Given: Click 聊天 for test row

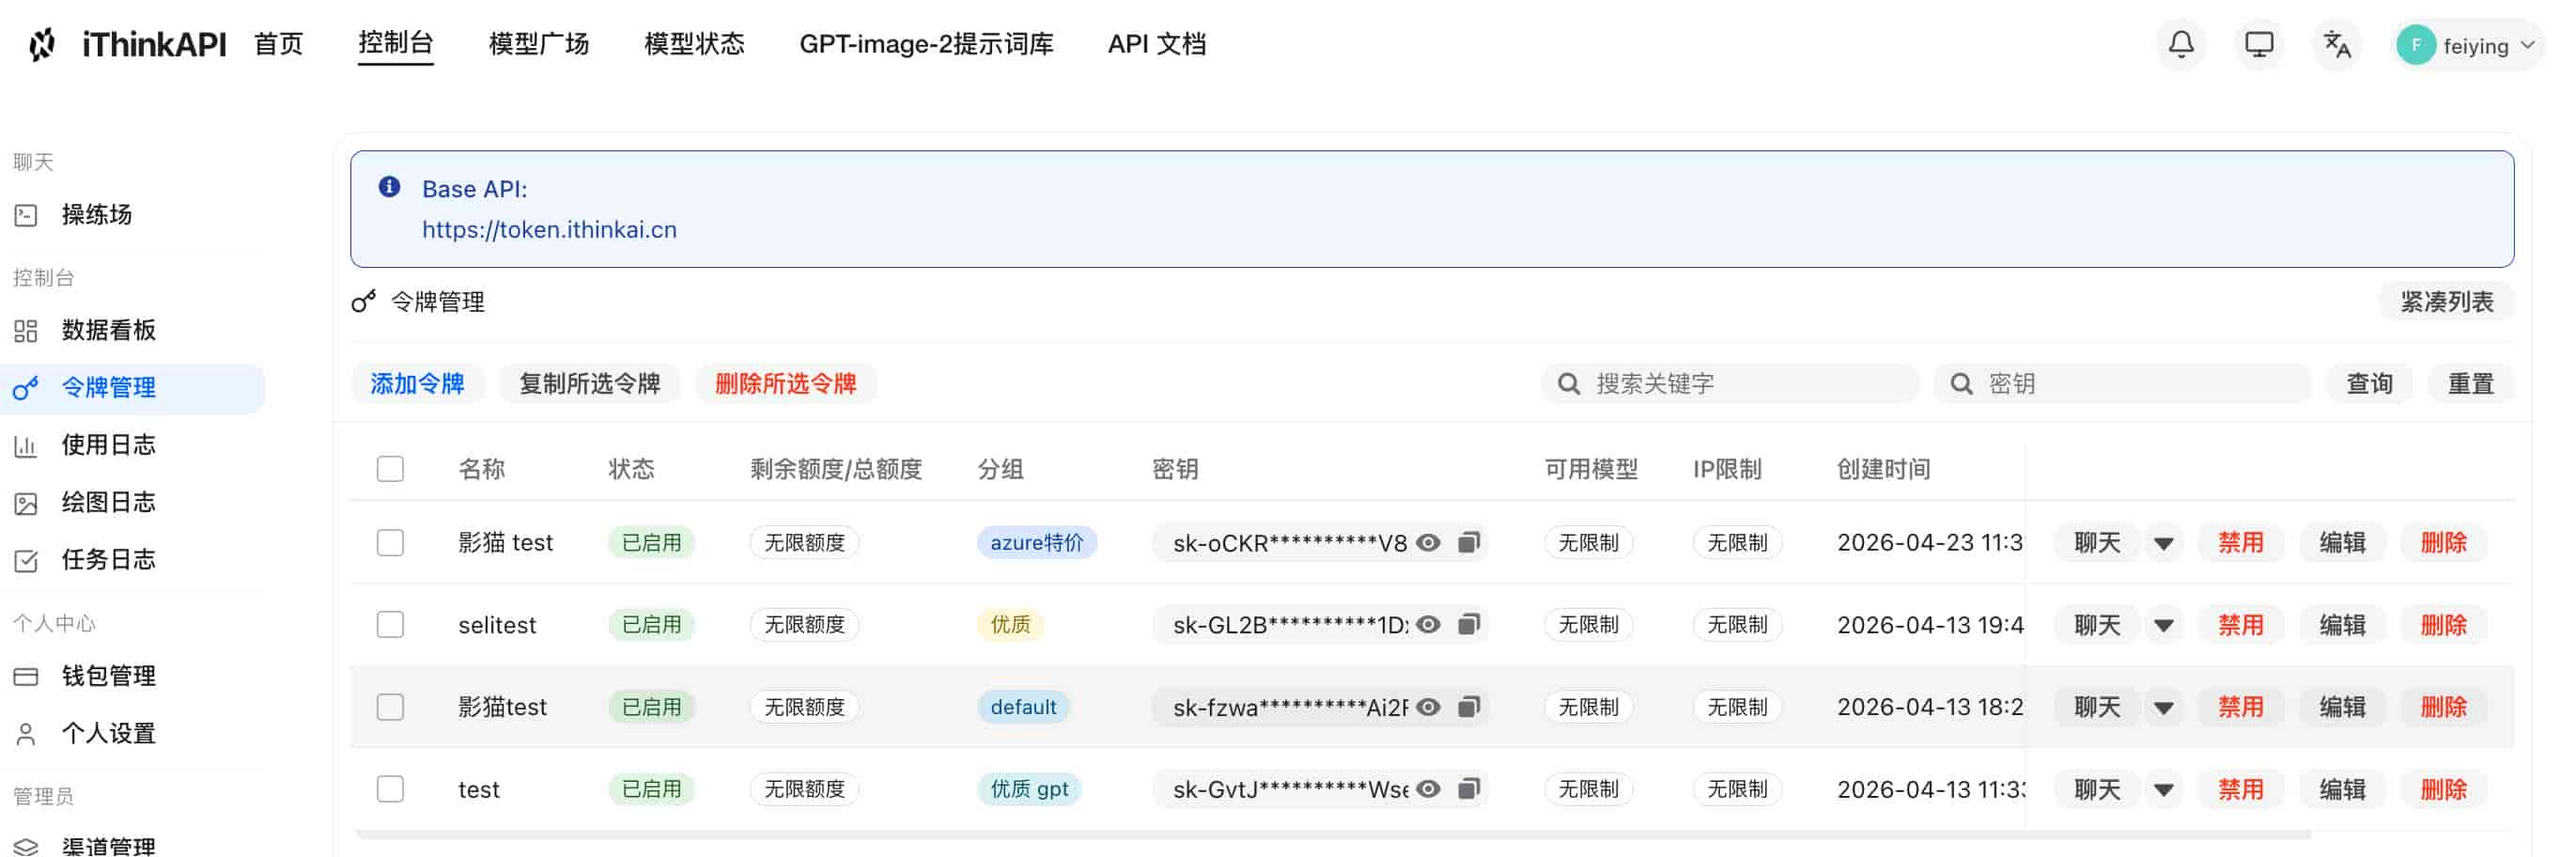Looking at the screenshot, I should coord(2097,790).
